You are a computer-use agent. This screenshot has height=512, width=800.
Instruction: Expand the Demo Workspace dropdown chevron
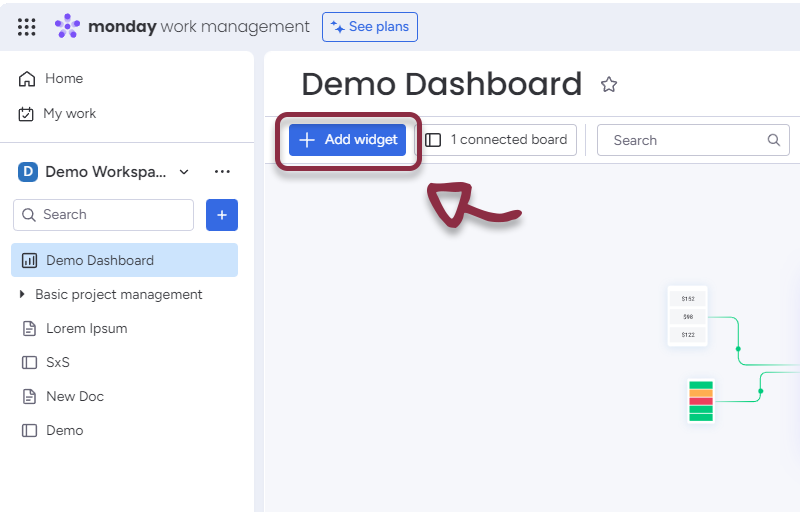pyautogui.click(x=184, y=172)
